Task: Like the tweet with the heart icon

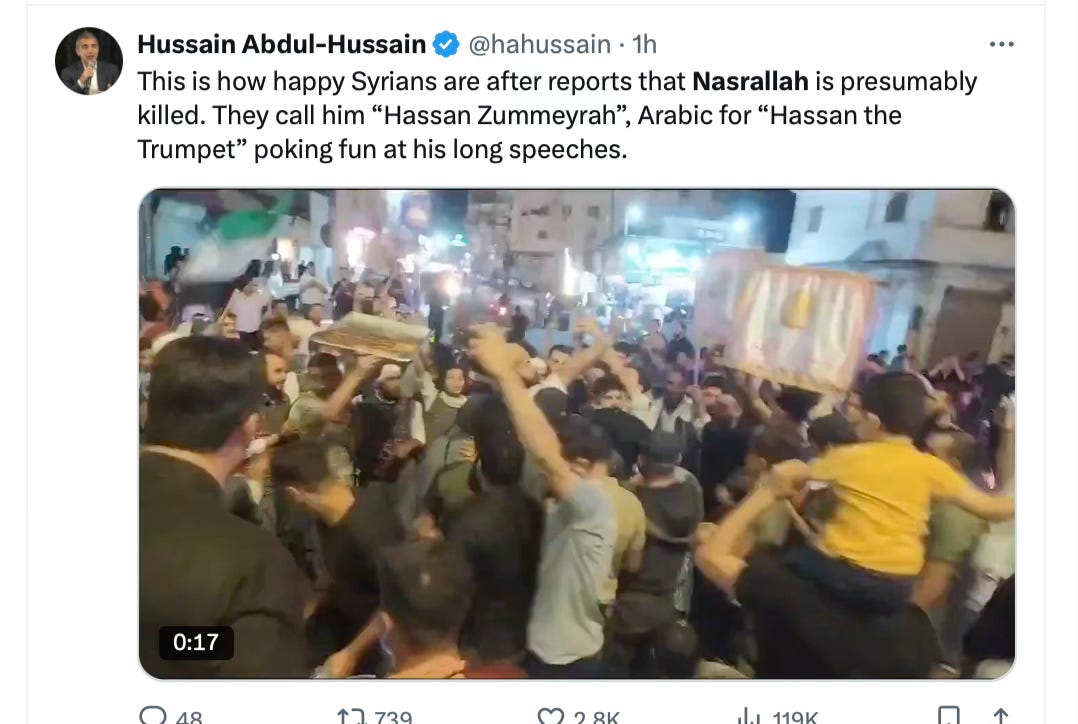Action: click(x=550, y=716)
